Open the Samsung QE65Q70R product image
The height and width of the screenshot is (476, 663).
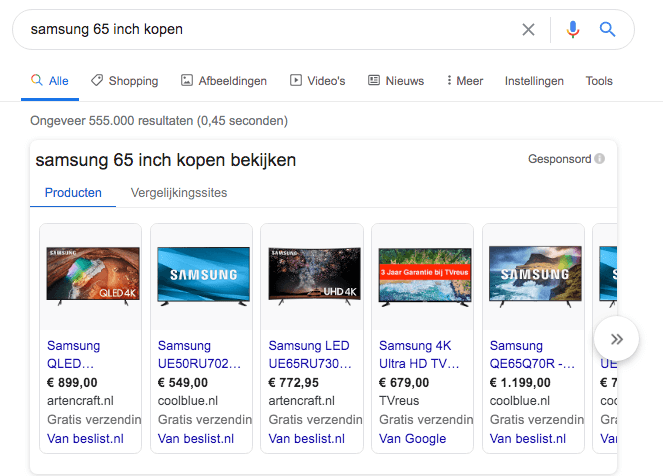535,276
